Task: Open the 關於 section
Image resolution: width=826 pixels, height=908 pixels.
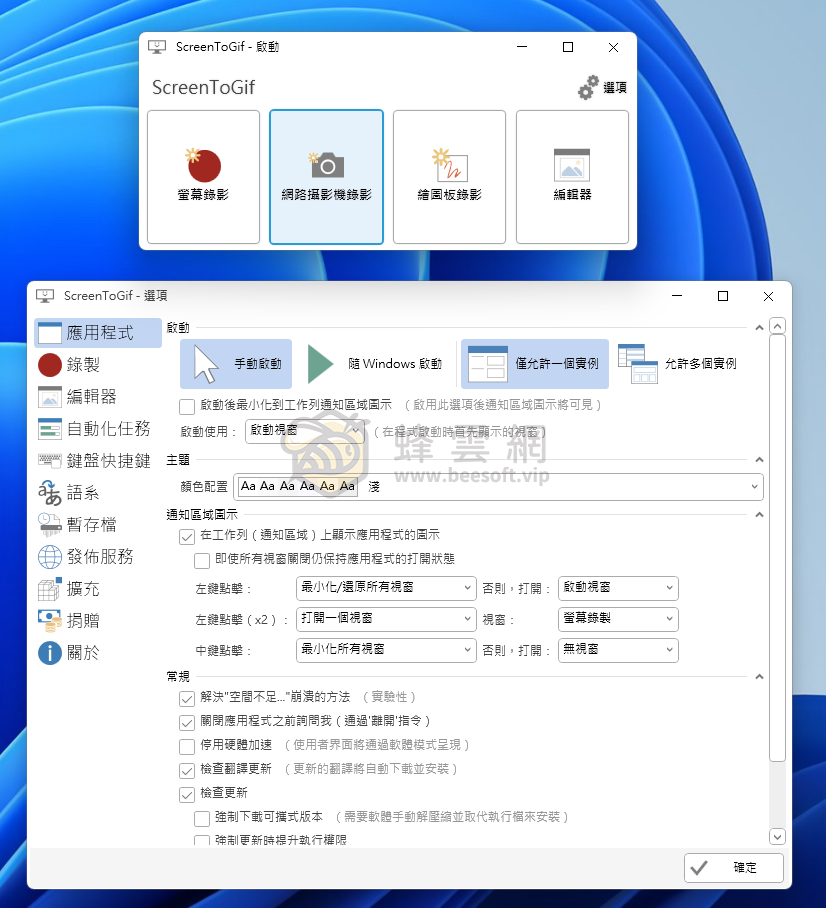Action: pyautogui.click(x=98, y=653)
